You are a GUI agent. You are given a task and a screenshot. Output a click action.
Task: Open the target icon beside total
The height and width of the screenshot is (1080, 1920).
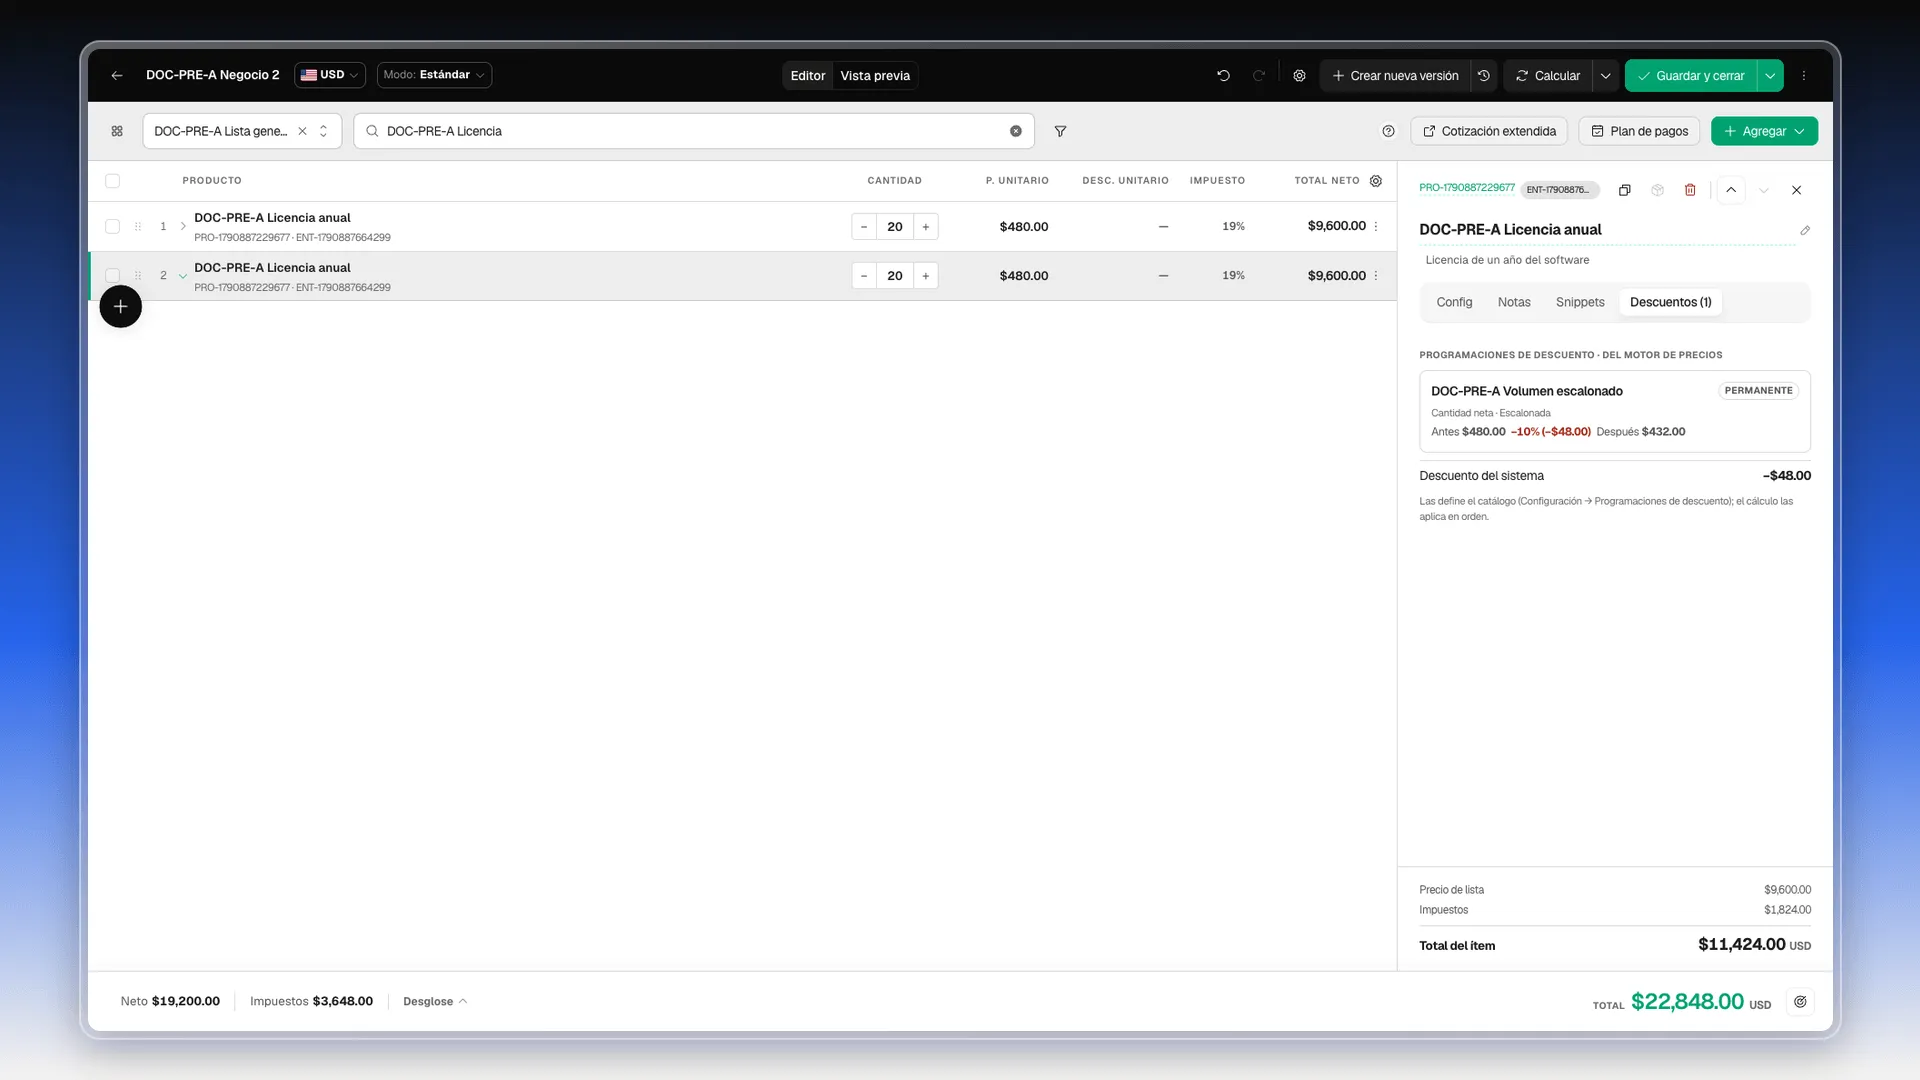click(x=1800, y=1002)
